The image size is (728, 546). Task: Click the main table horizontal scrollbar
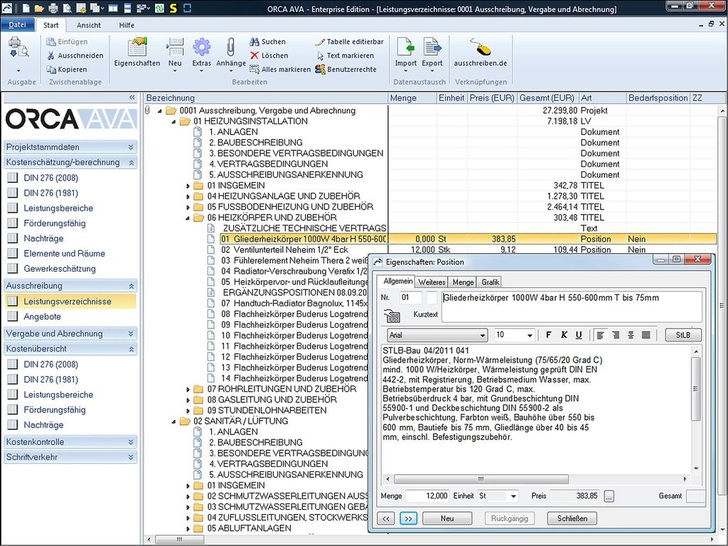point(179,539)
